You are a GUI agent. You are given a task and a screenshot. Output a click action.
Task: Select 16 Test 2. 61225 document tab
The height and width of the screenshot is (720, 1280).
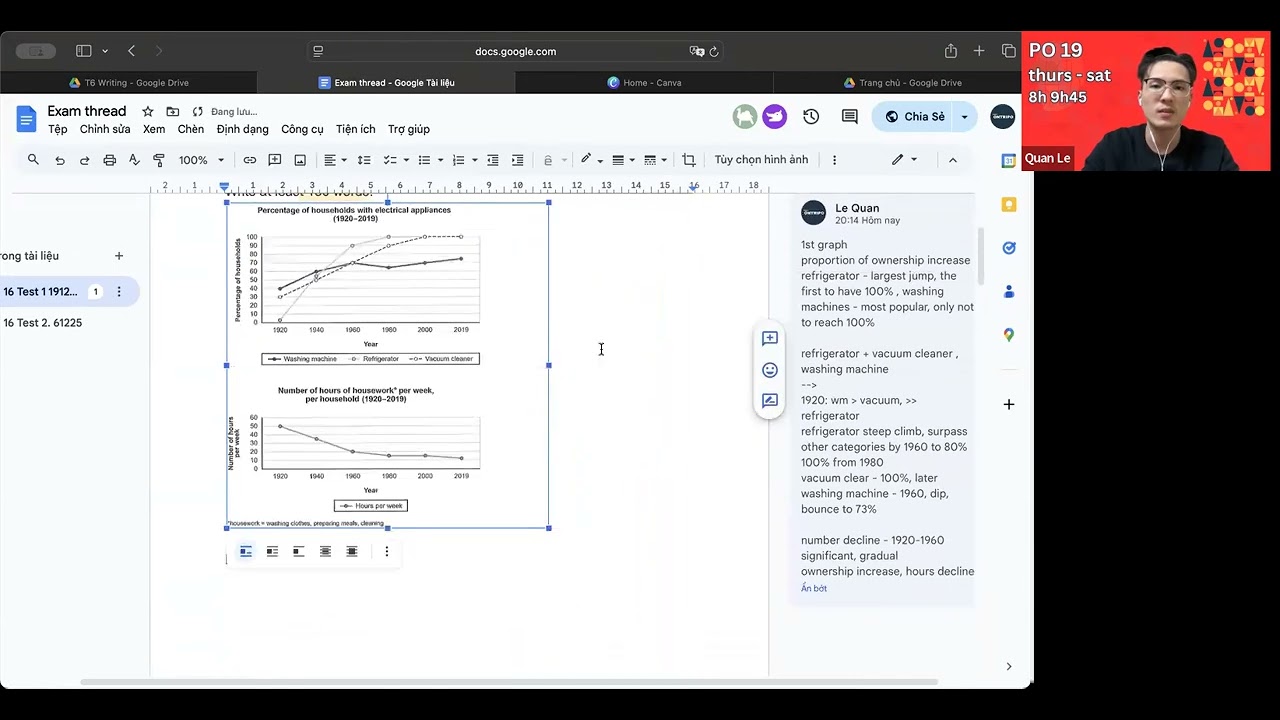(43, 323)
